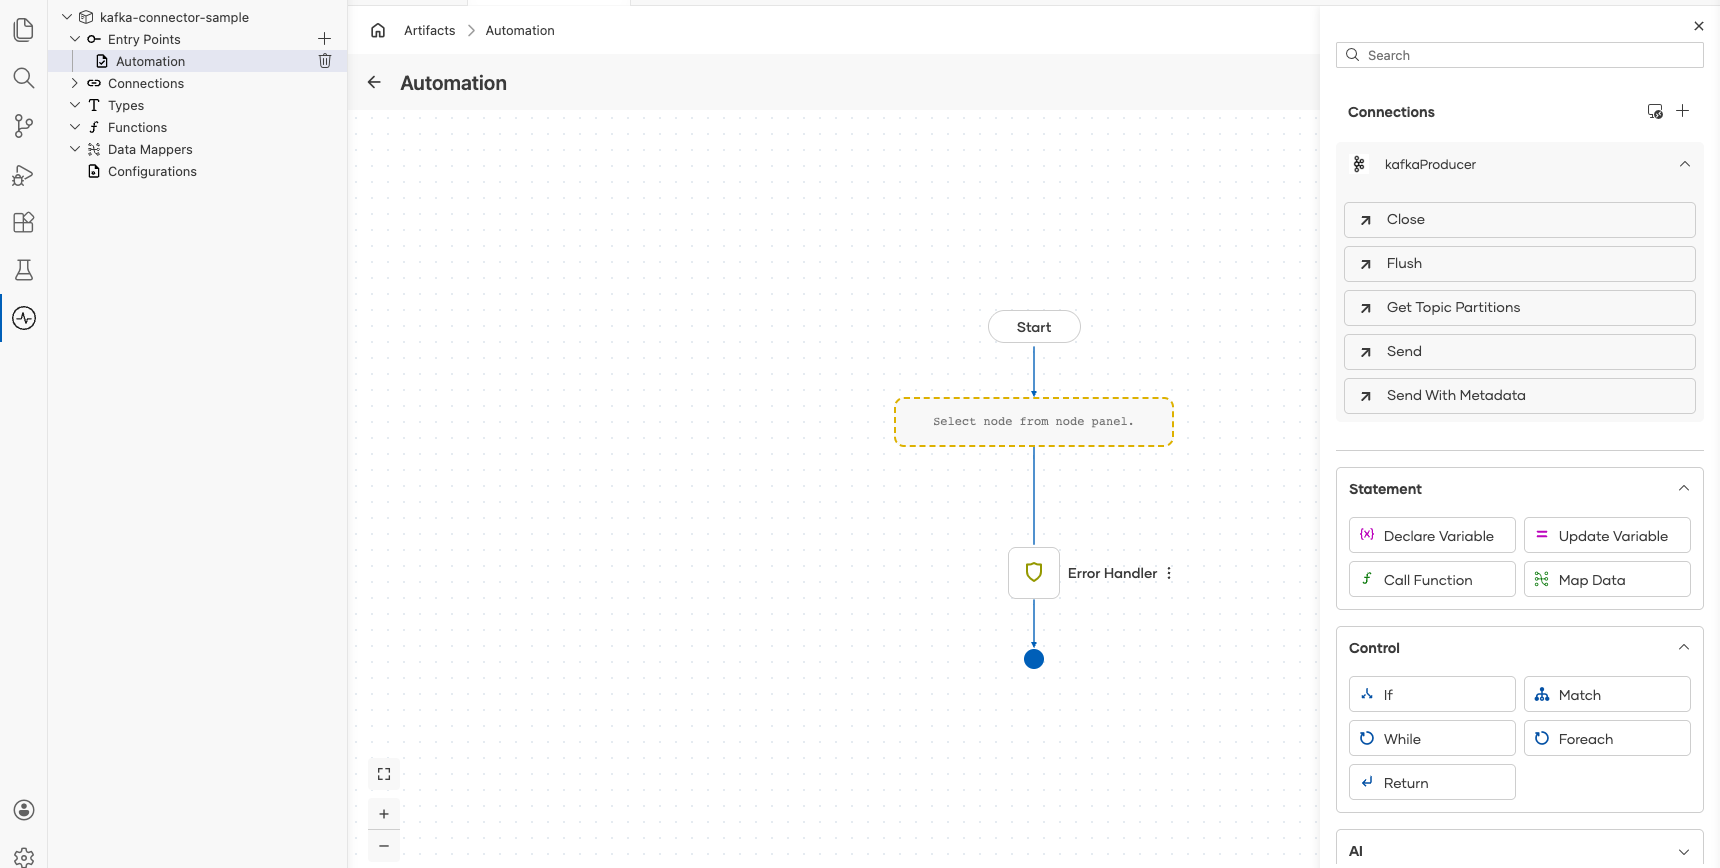1720x868 pixels.
Task: Click the Start node
Action: (1034, 327)
